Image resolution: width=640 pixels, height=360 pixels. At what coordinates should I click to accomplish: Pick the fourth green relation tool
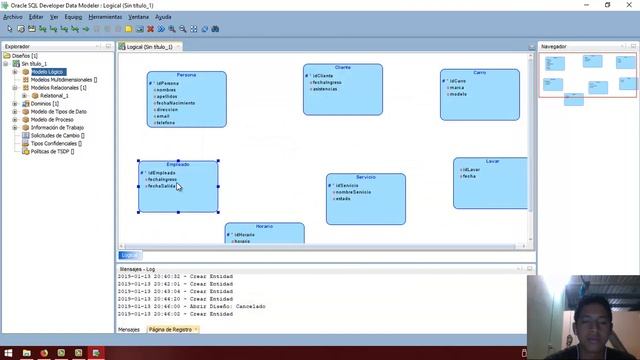(75, 29)
